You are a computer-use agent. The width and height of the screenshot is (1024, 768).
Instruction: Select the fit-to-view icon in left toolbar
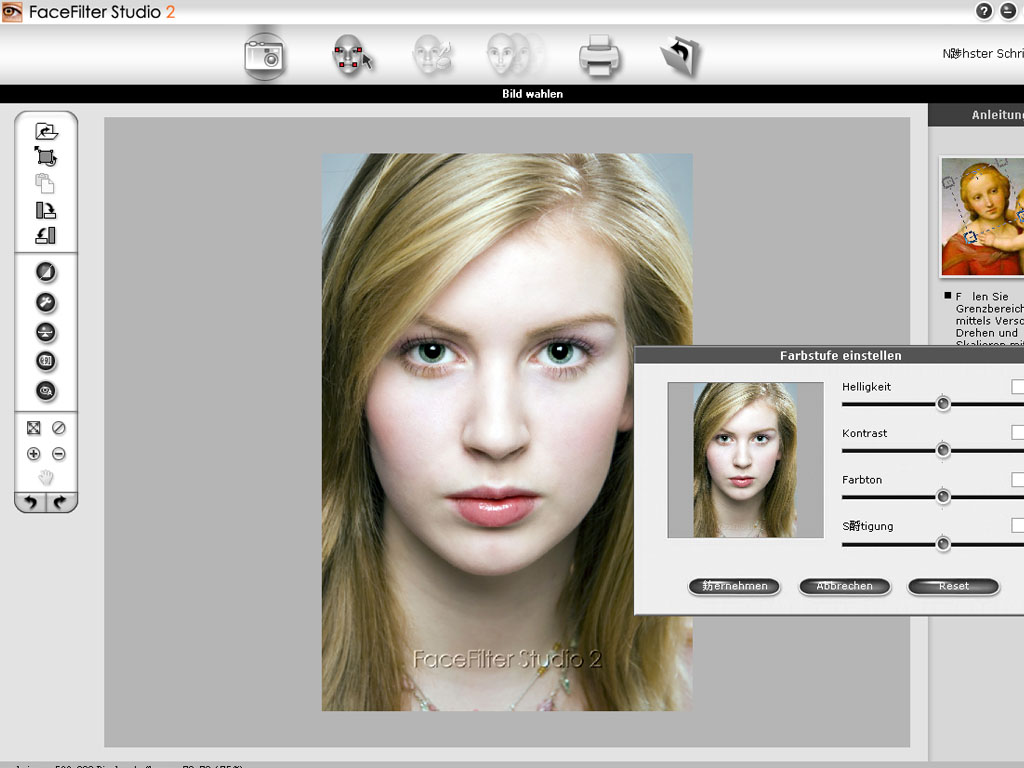(33, 428)
